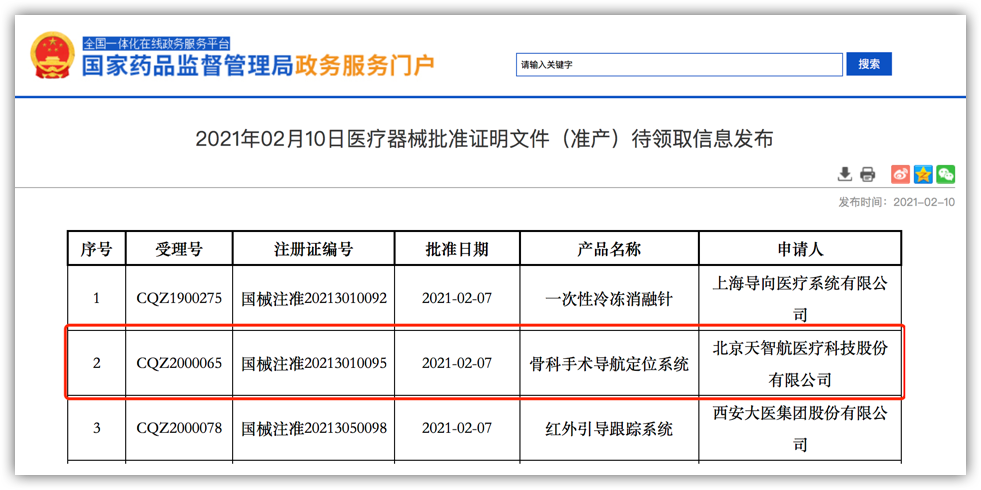The height and width of the screenshot is (490, 981).
Task: Click the print icon
Action: click(x=867, y=174)
